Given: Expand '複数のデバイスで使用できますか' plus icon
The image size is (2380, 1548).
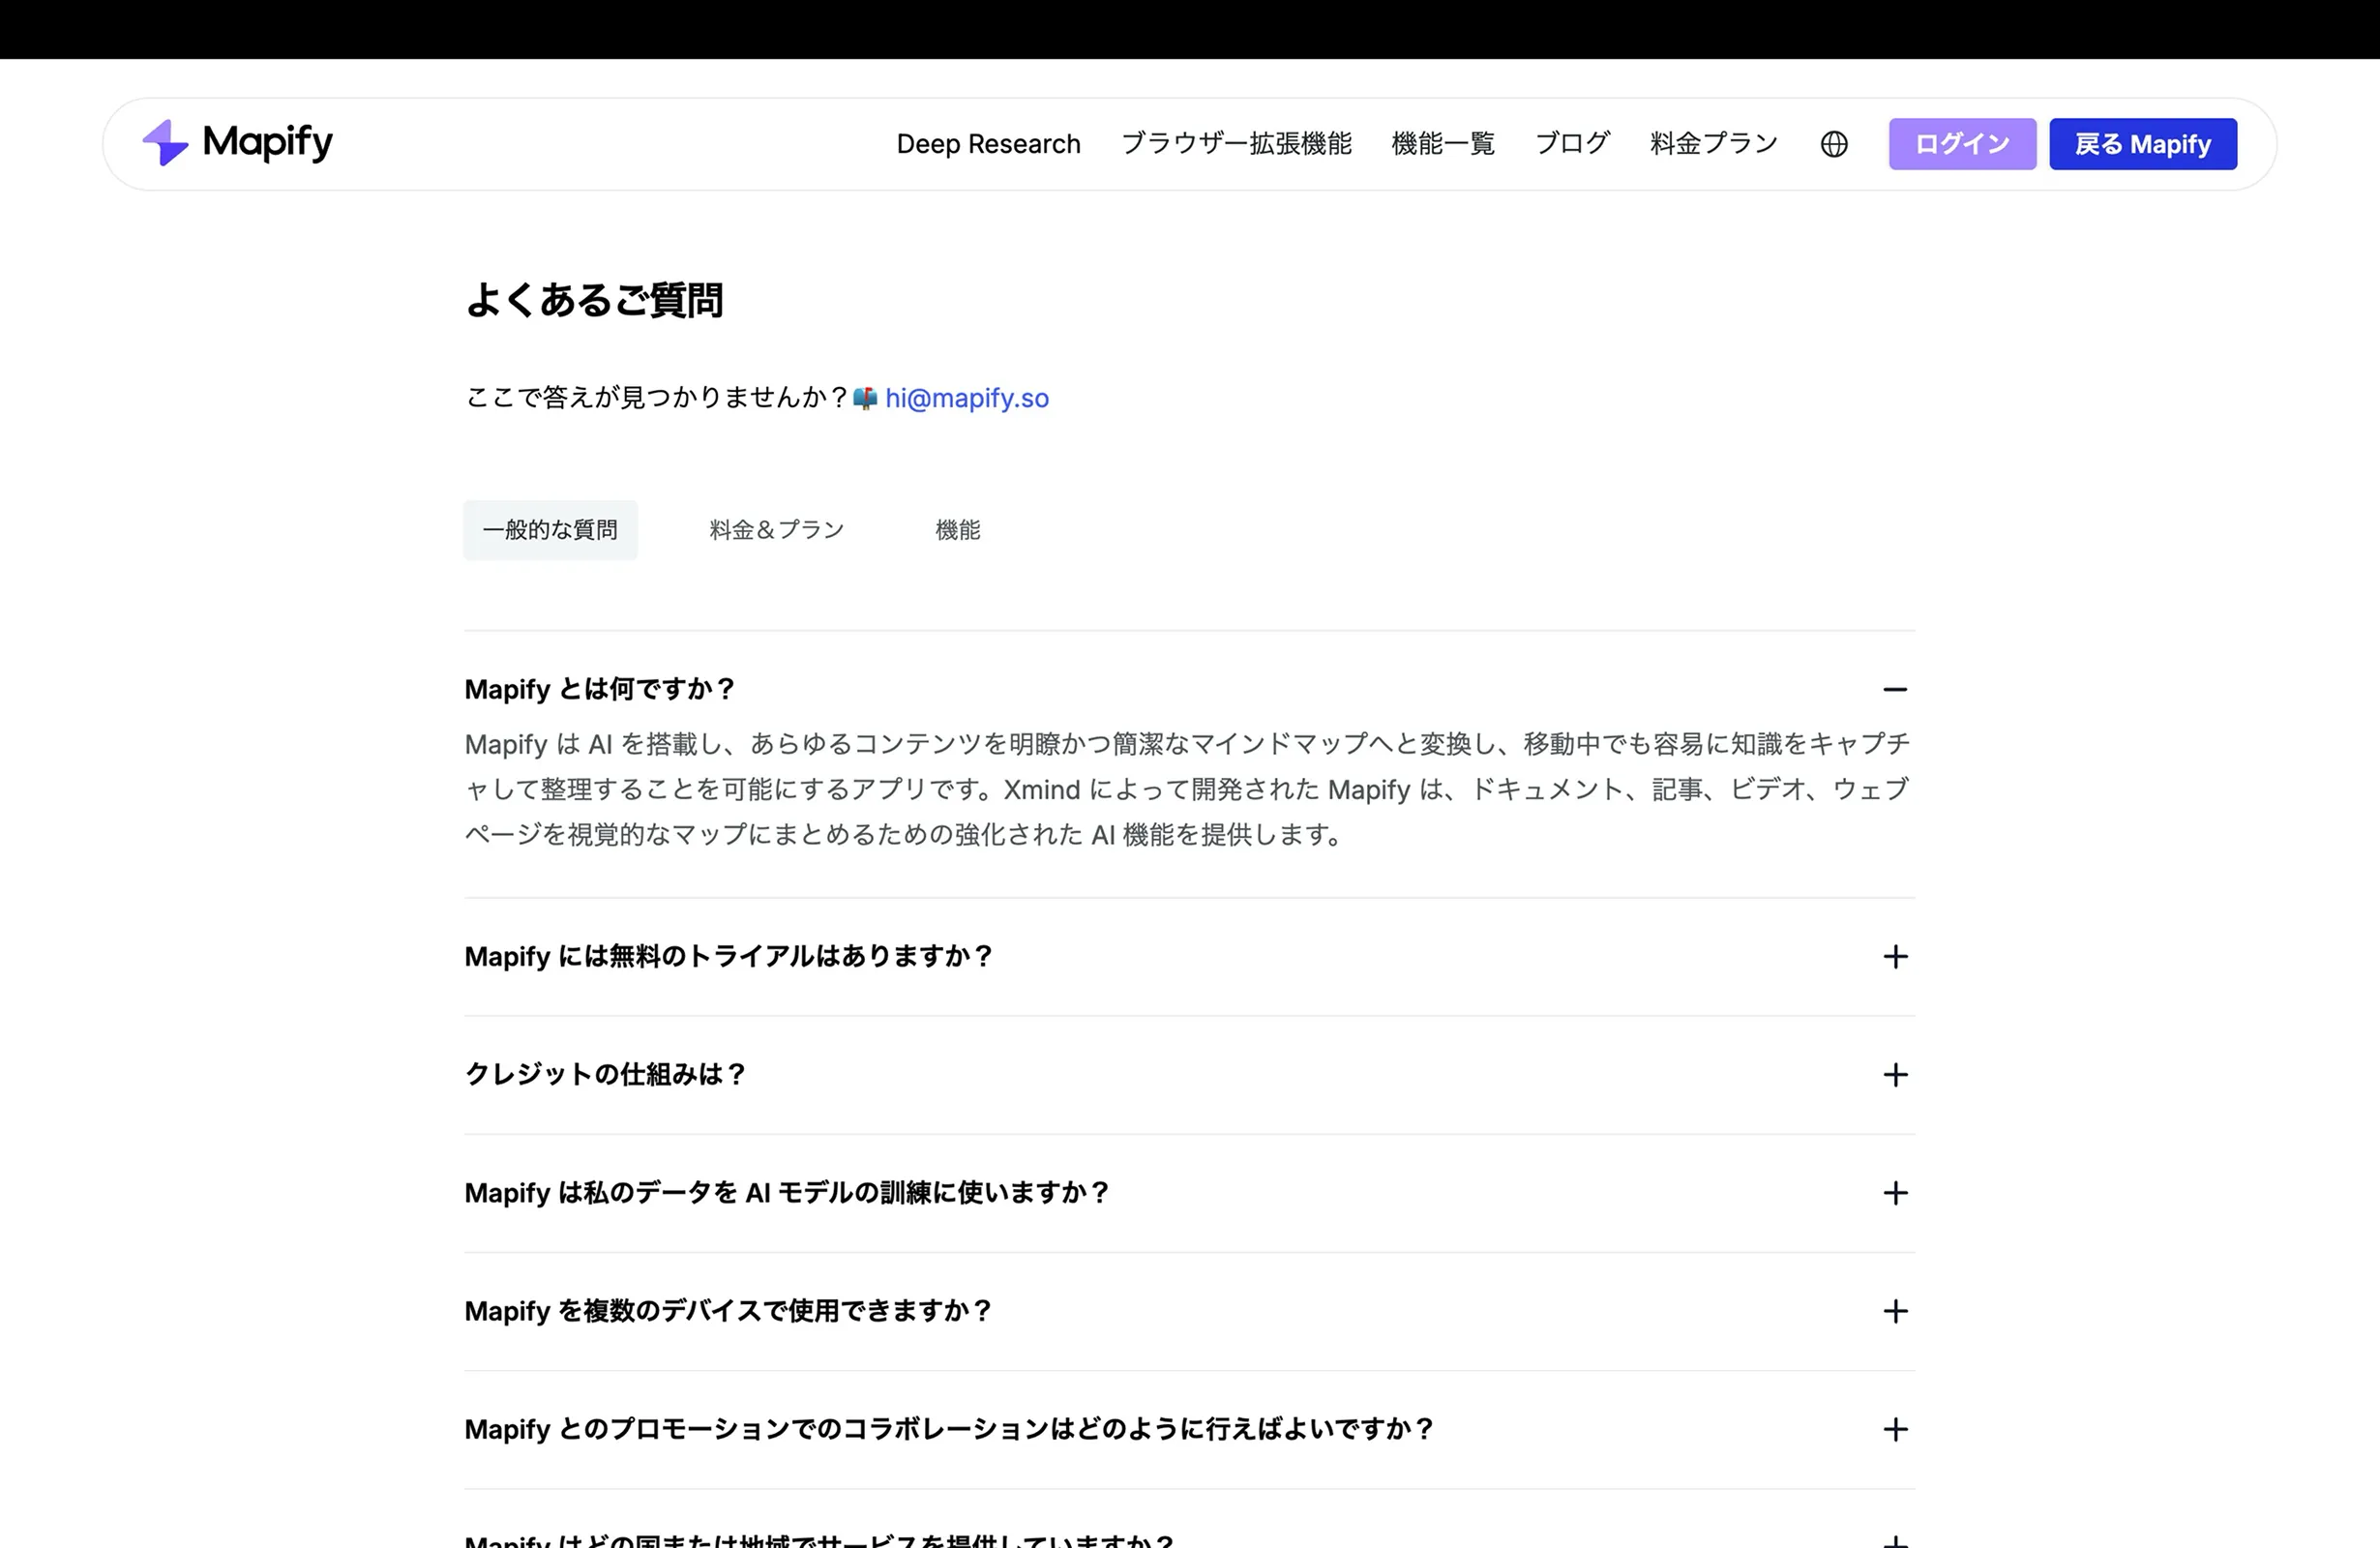Looking at the screenshot, I should 1895,1311.
